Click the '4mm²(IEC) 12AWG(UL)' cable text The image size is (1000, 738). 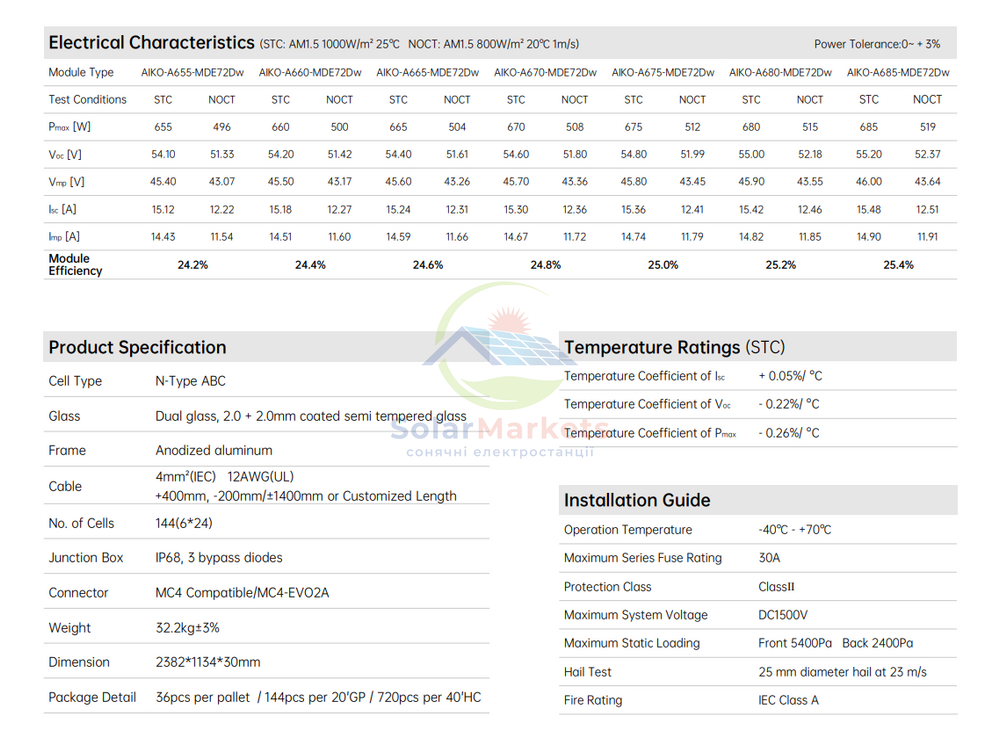[224, 477]
